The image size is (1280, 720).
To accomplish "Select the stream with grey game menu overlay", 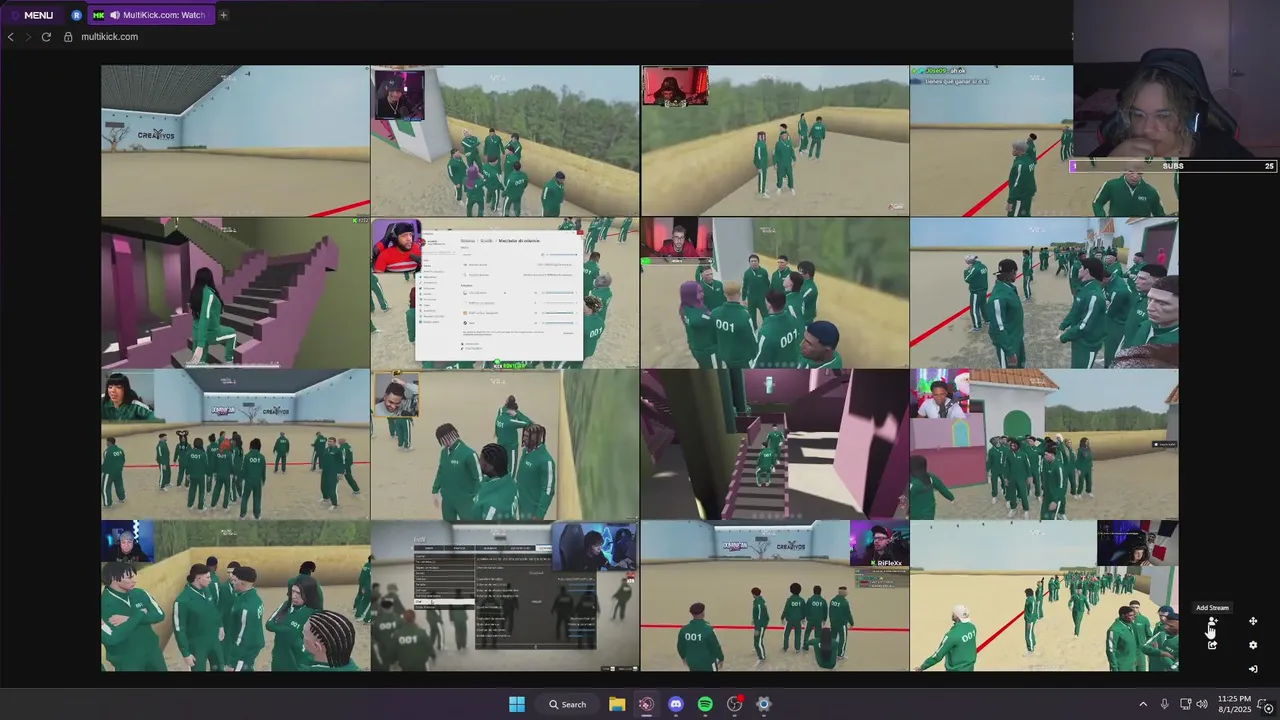I will 505,596.
